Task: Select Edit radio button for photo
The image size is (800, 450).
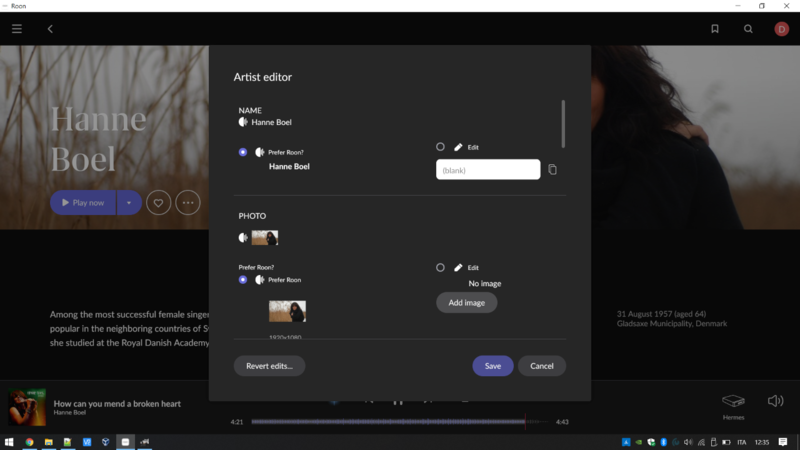Action: 440,268
